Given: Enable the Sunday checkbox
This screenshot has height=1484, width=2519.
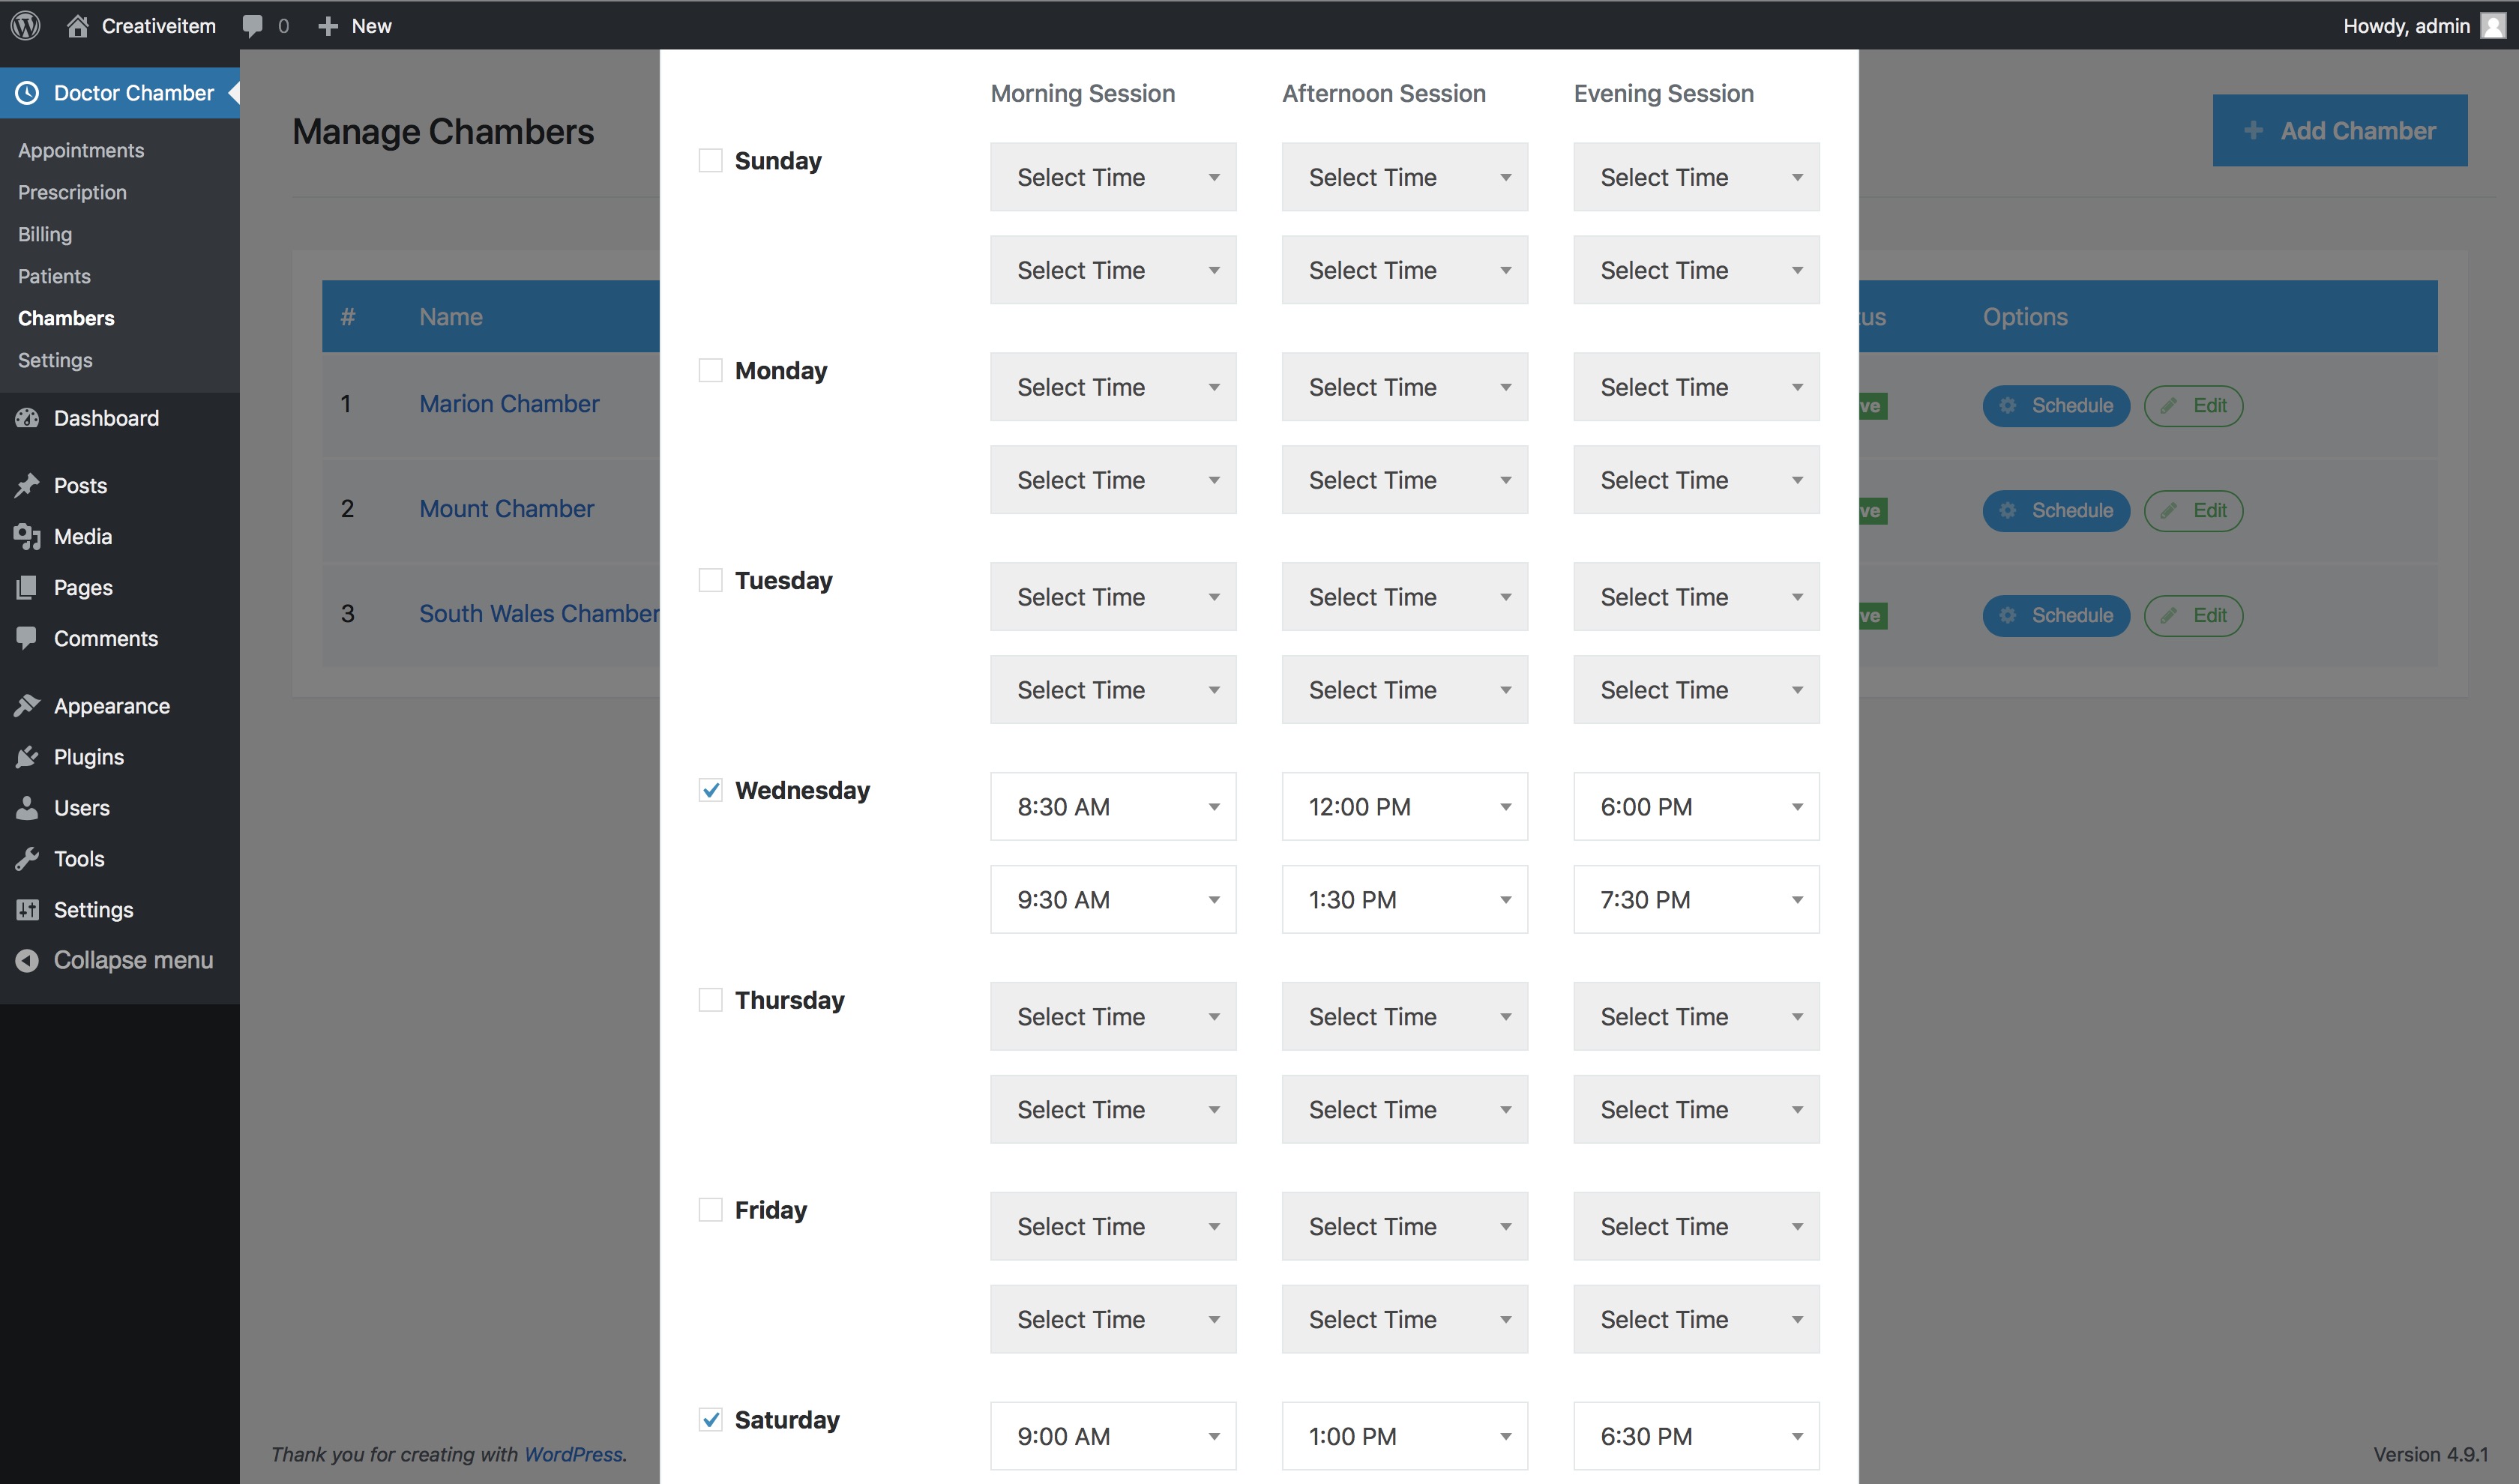Looking at the screenshot, I should coord(710,160).
